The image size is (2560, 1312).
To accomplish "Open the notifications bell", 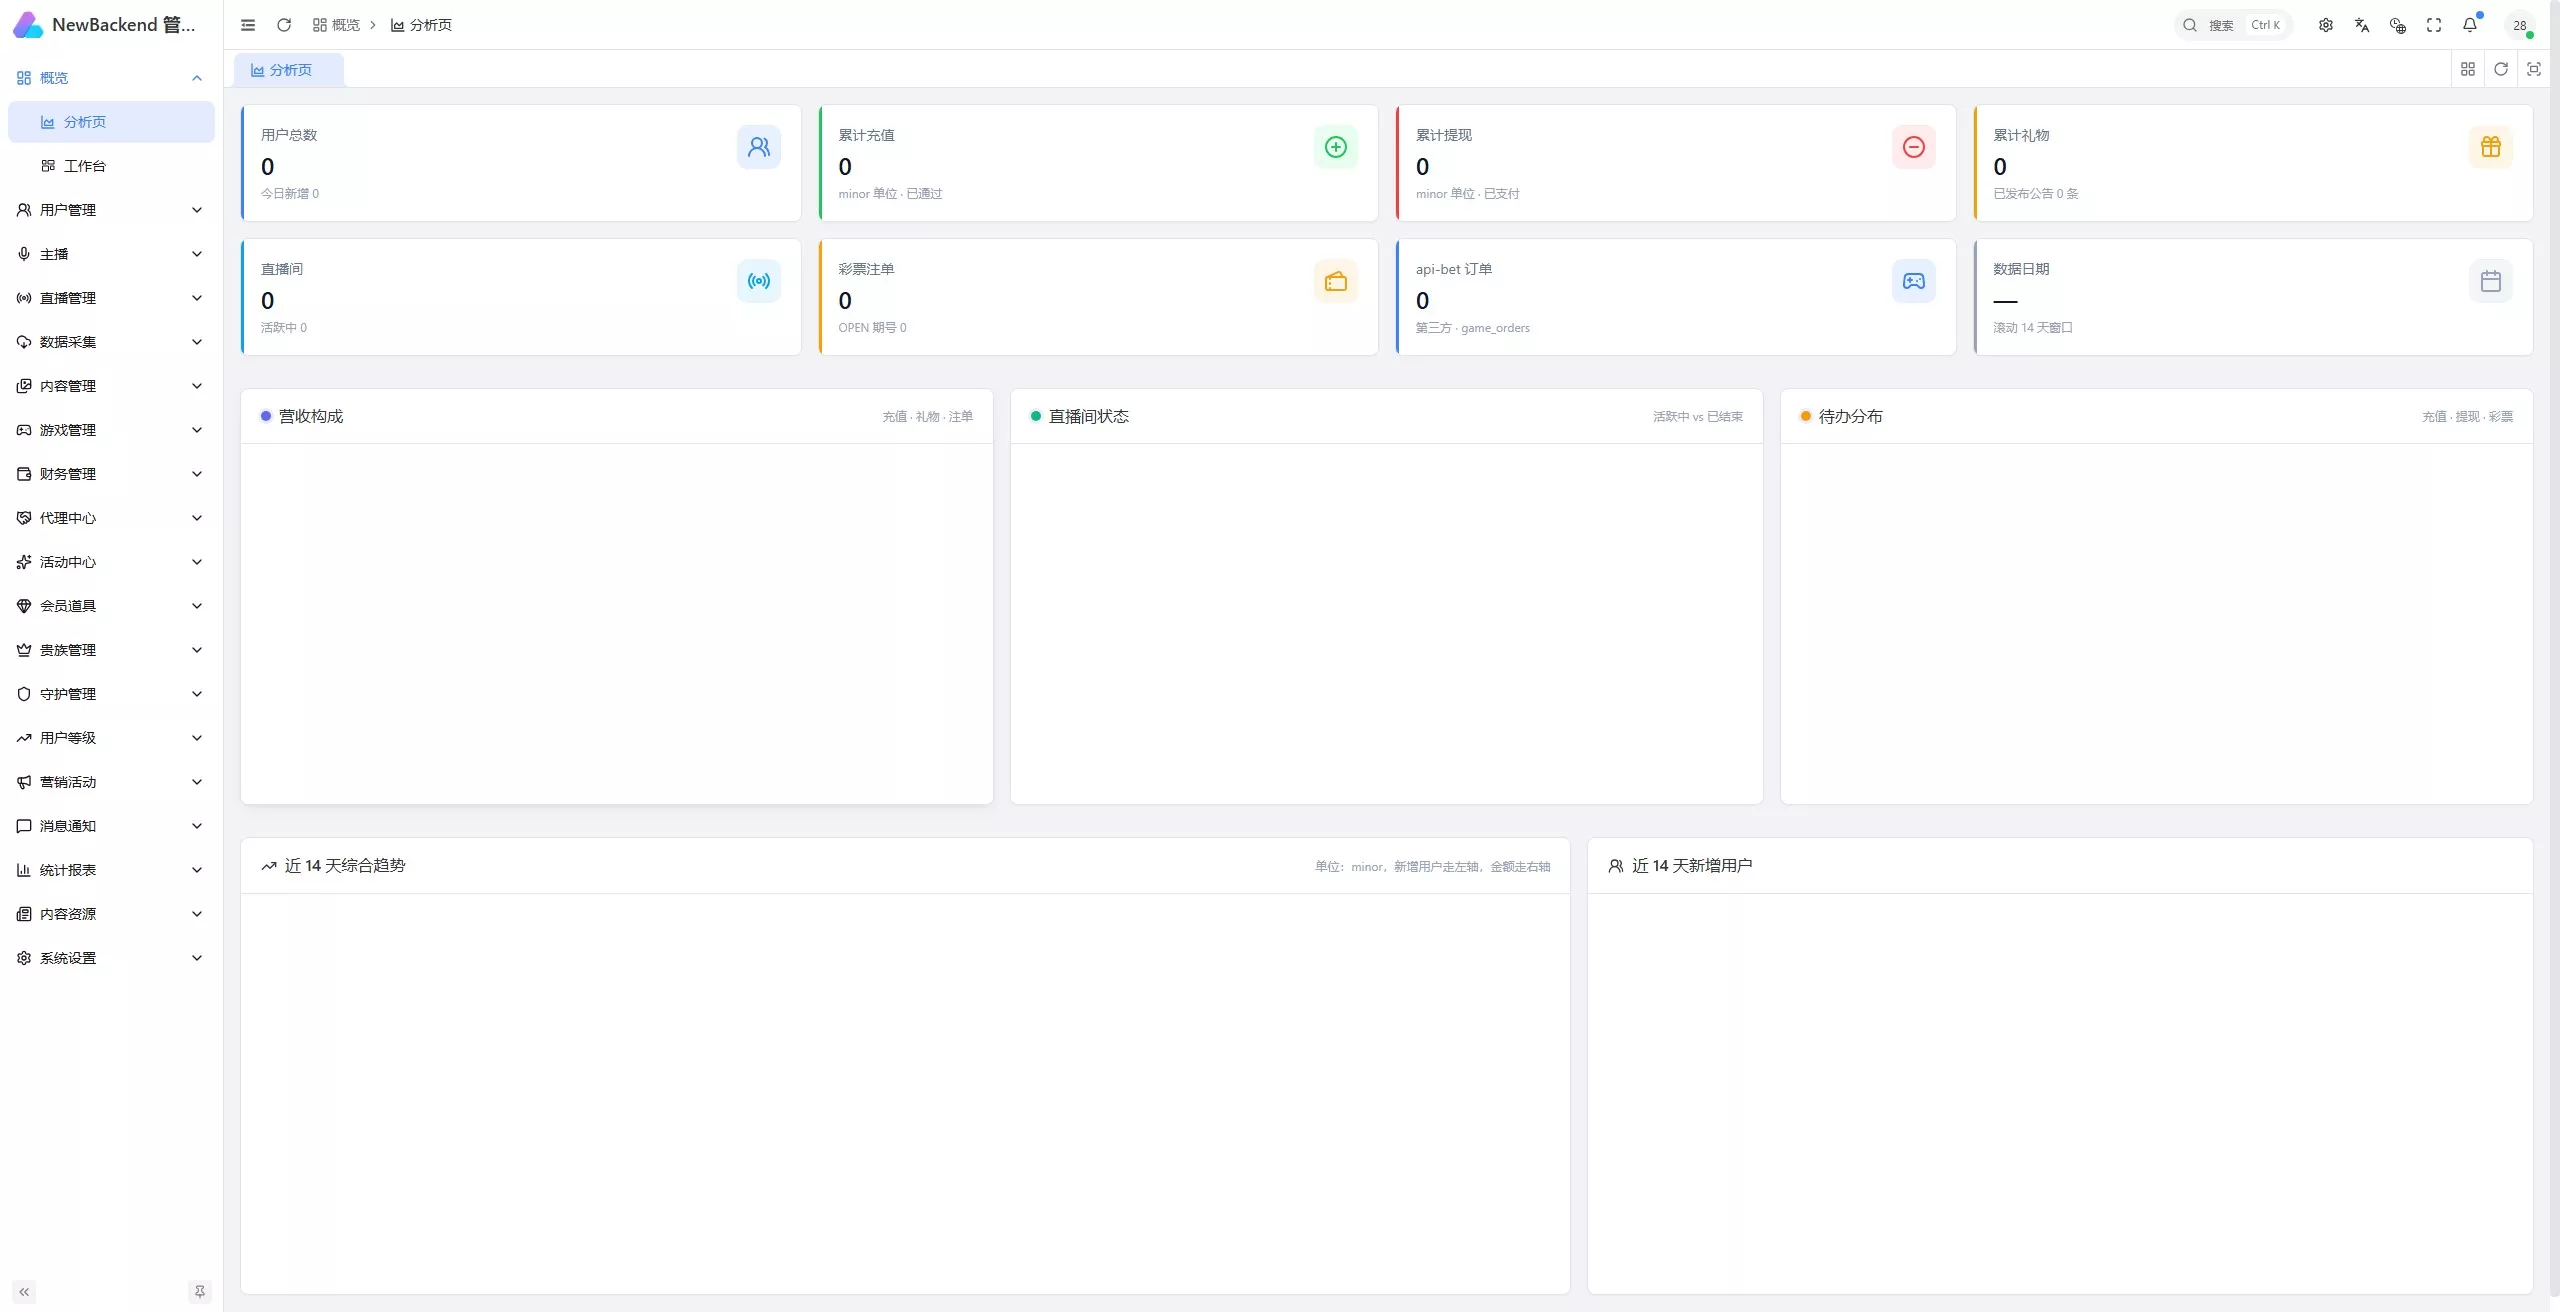I will [x=2470, y=25].
